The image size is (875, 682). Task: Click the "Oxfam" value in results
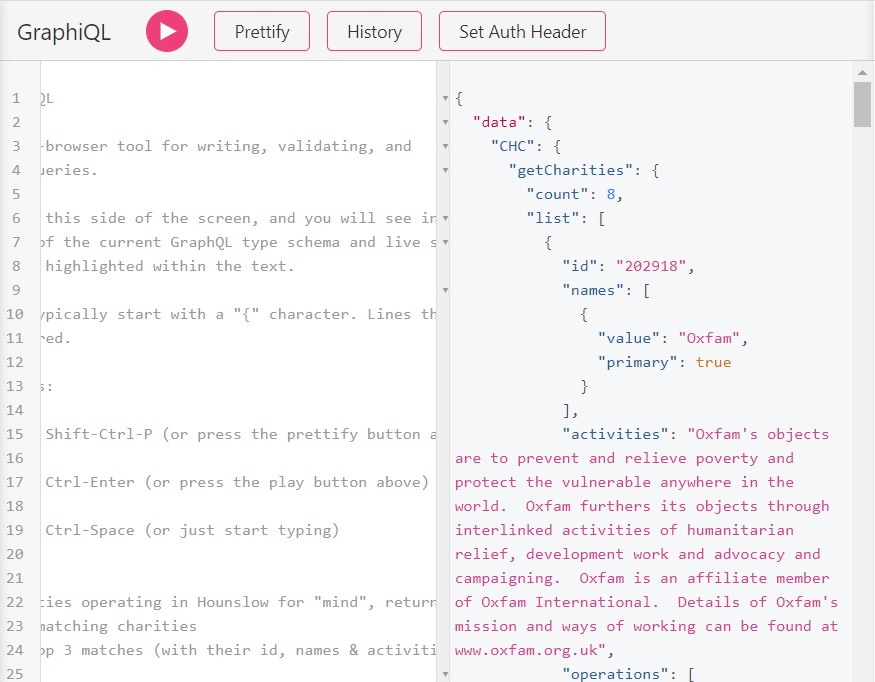[712, 338]
